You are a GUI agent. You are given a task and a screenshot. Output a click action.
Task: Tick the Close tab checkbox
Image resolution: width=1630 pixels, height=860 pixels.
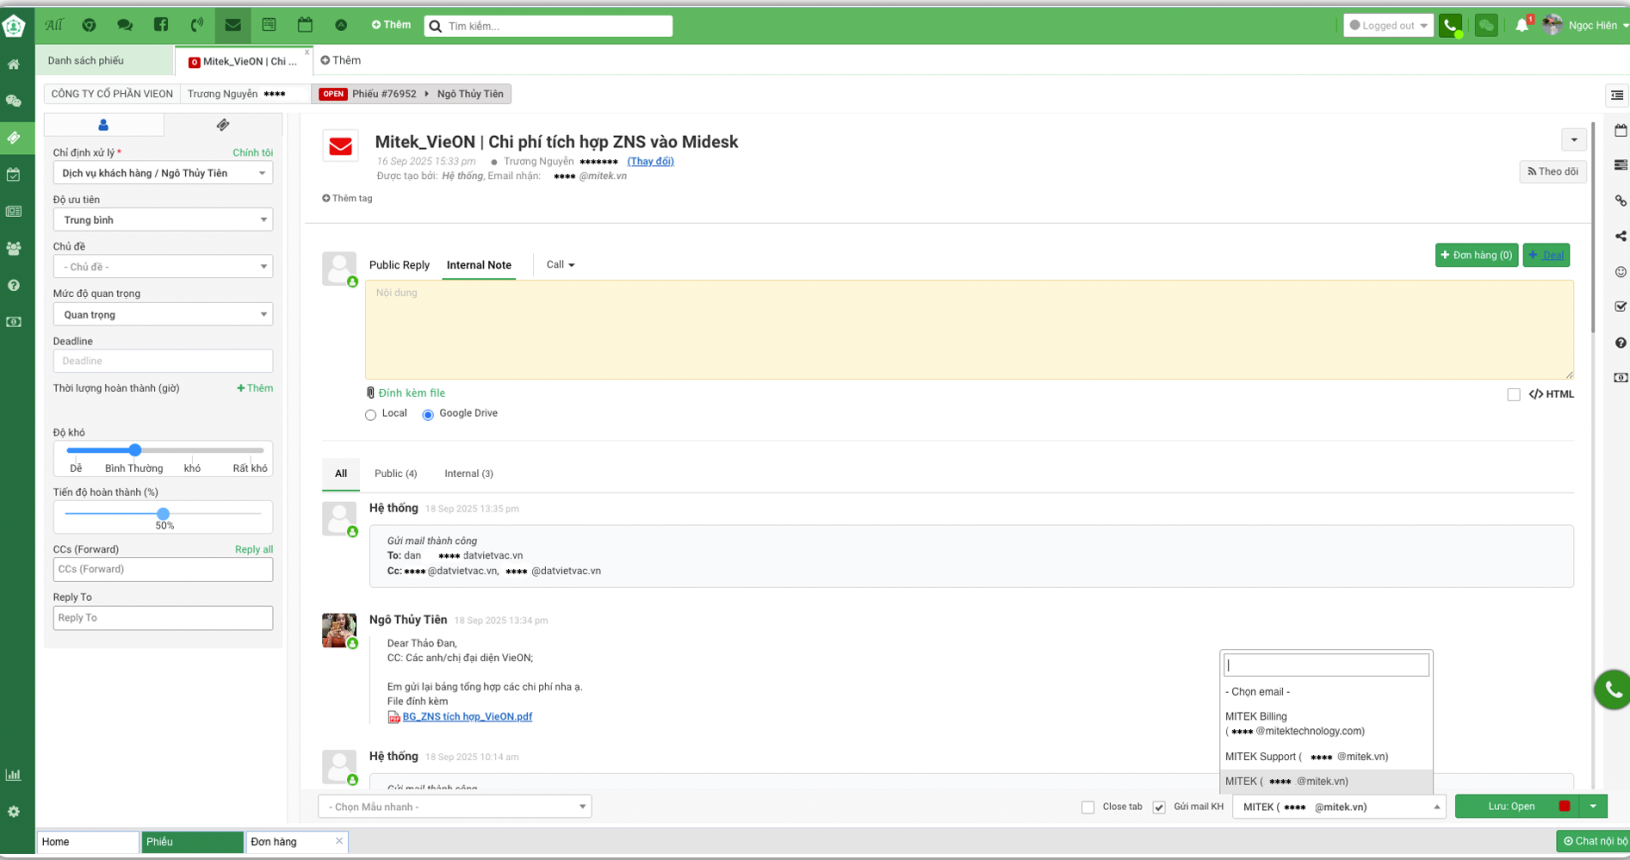(x=1088, y=807)
